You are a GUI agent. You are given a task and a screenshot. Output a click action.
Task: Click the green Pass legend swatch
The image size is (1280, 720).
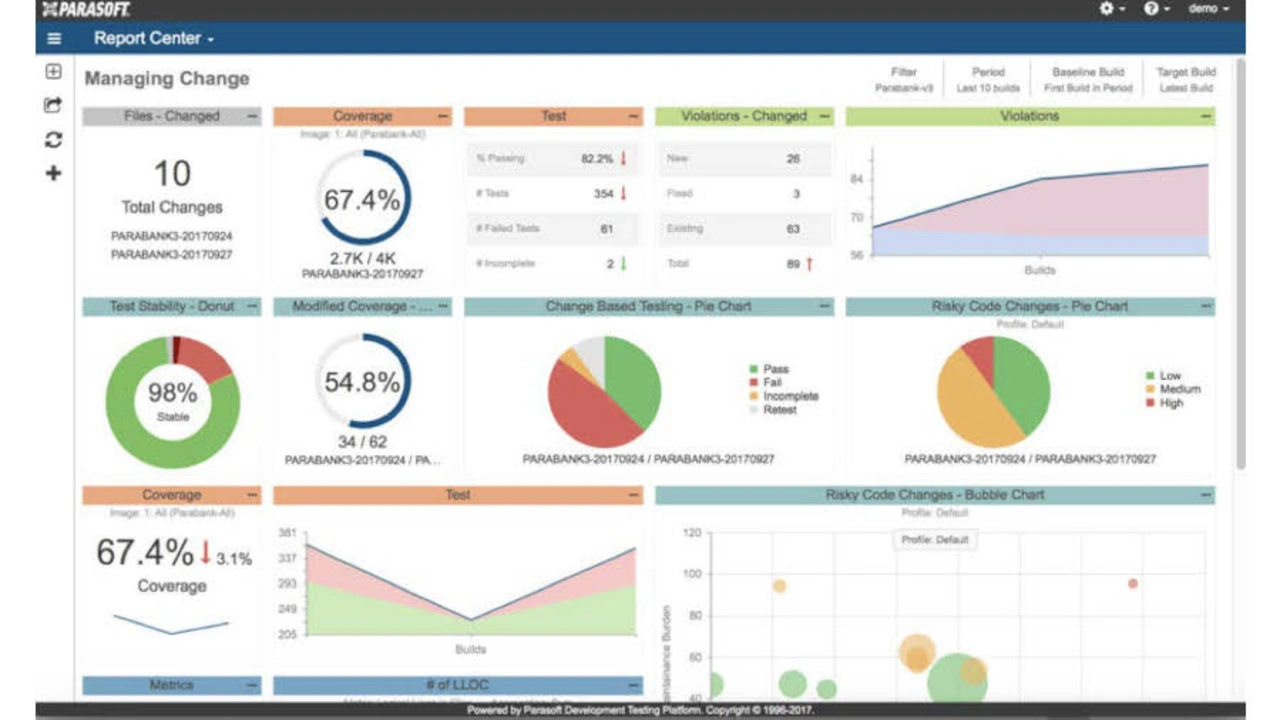pos(753,369)
